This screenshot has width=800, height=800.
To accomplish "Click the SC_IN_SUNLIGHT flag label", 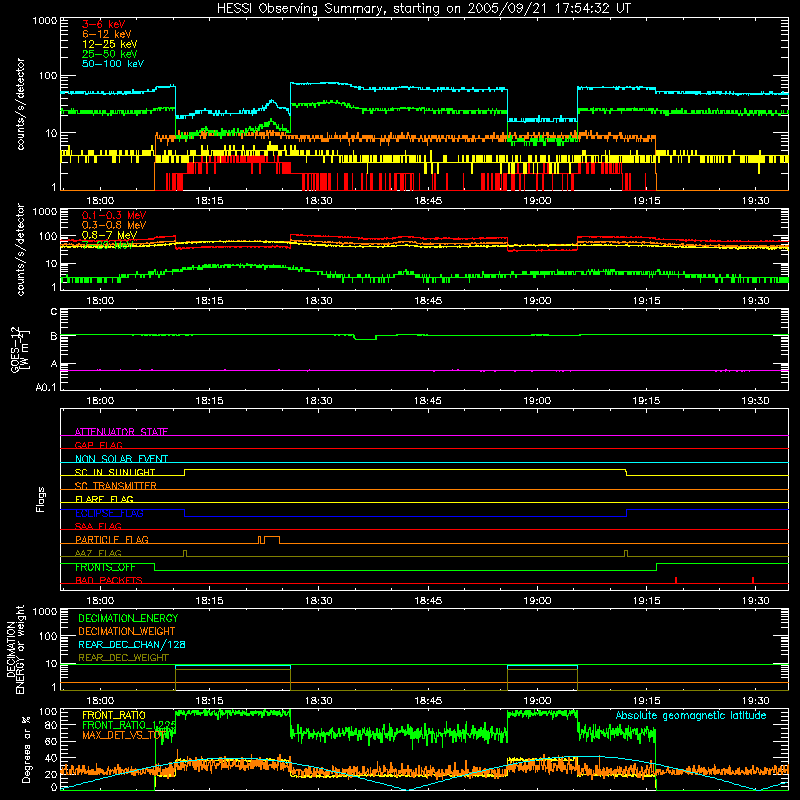I will (x=115, y=472).
